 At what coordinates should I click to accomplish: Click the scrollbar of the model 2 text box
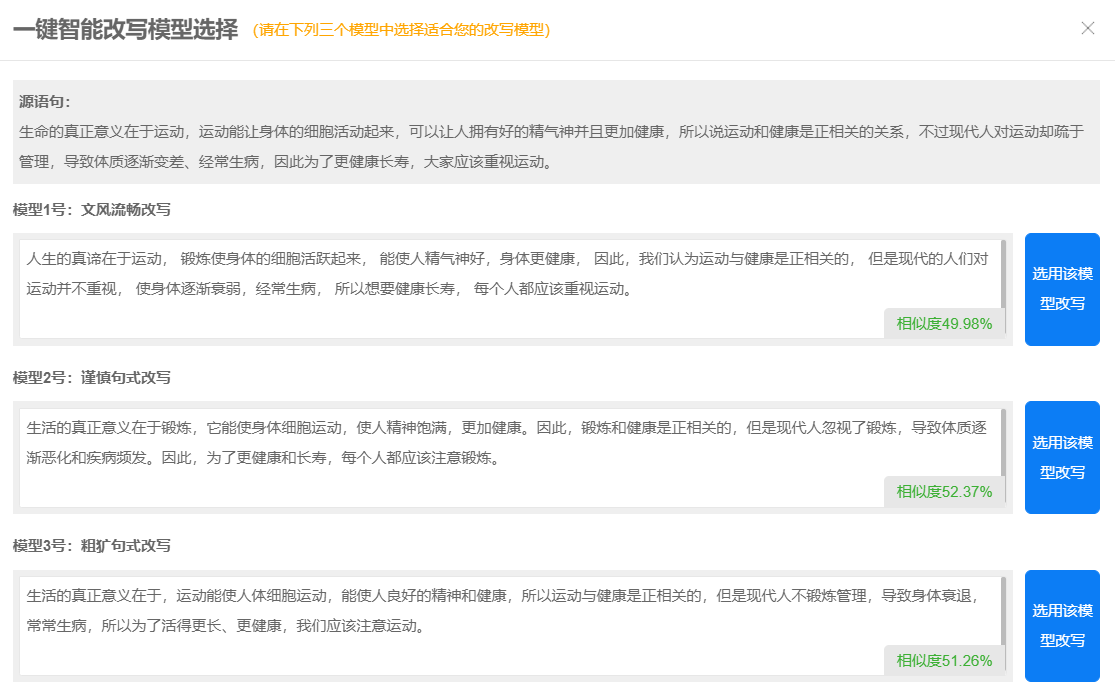(1003, 441)
